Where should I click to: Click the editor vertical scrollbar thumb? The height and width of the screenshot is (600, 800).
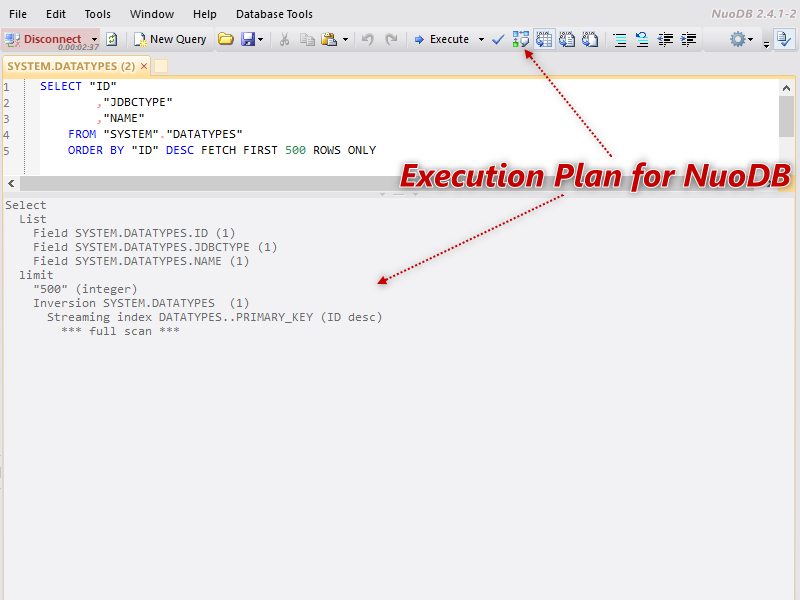click(x=786, y=116)
